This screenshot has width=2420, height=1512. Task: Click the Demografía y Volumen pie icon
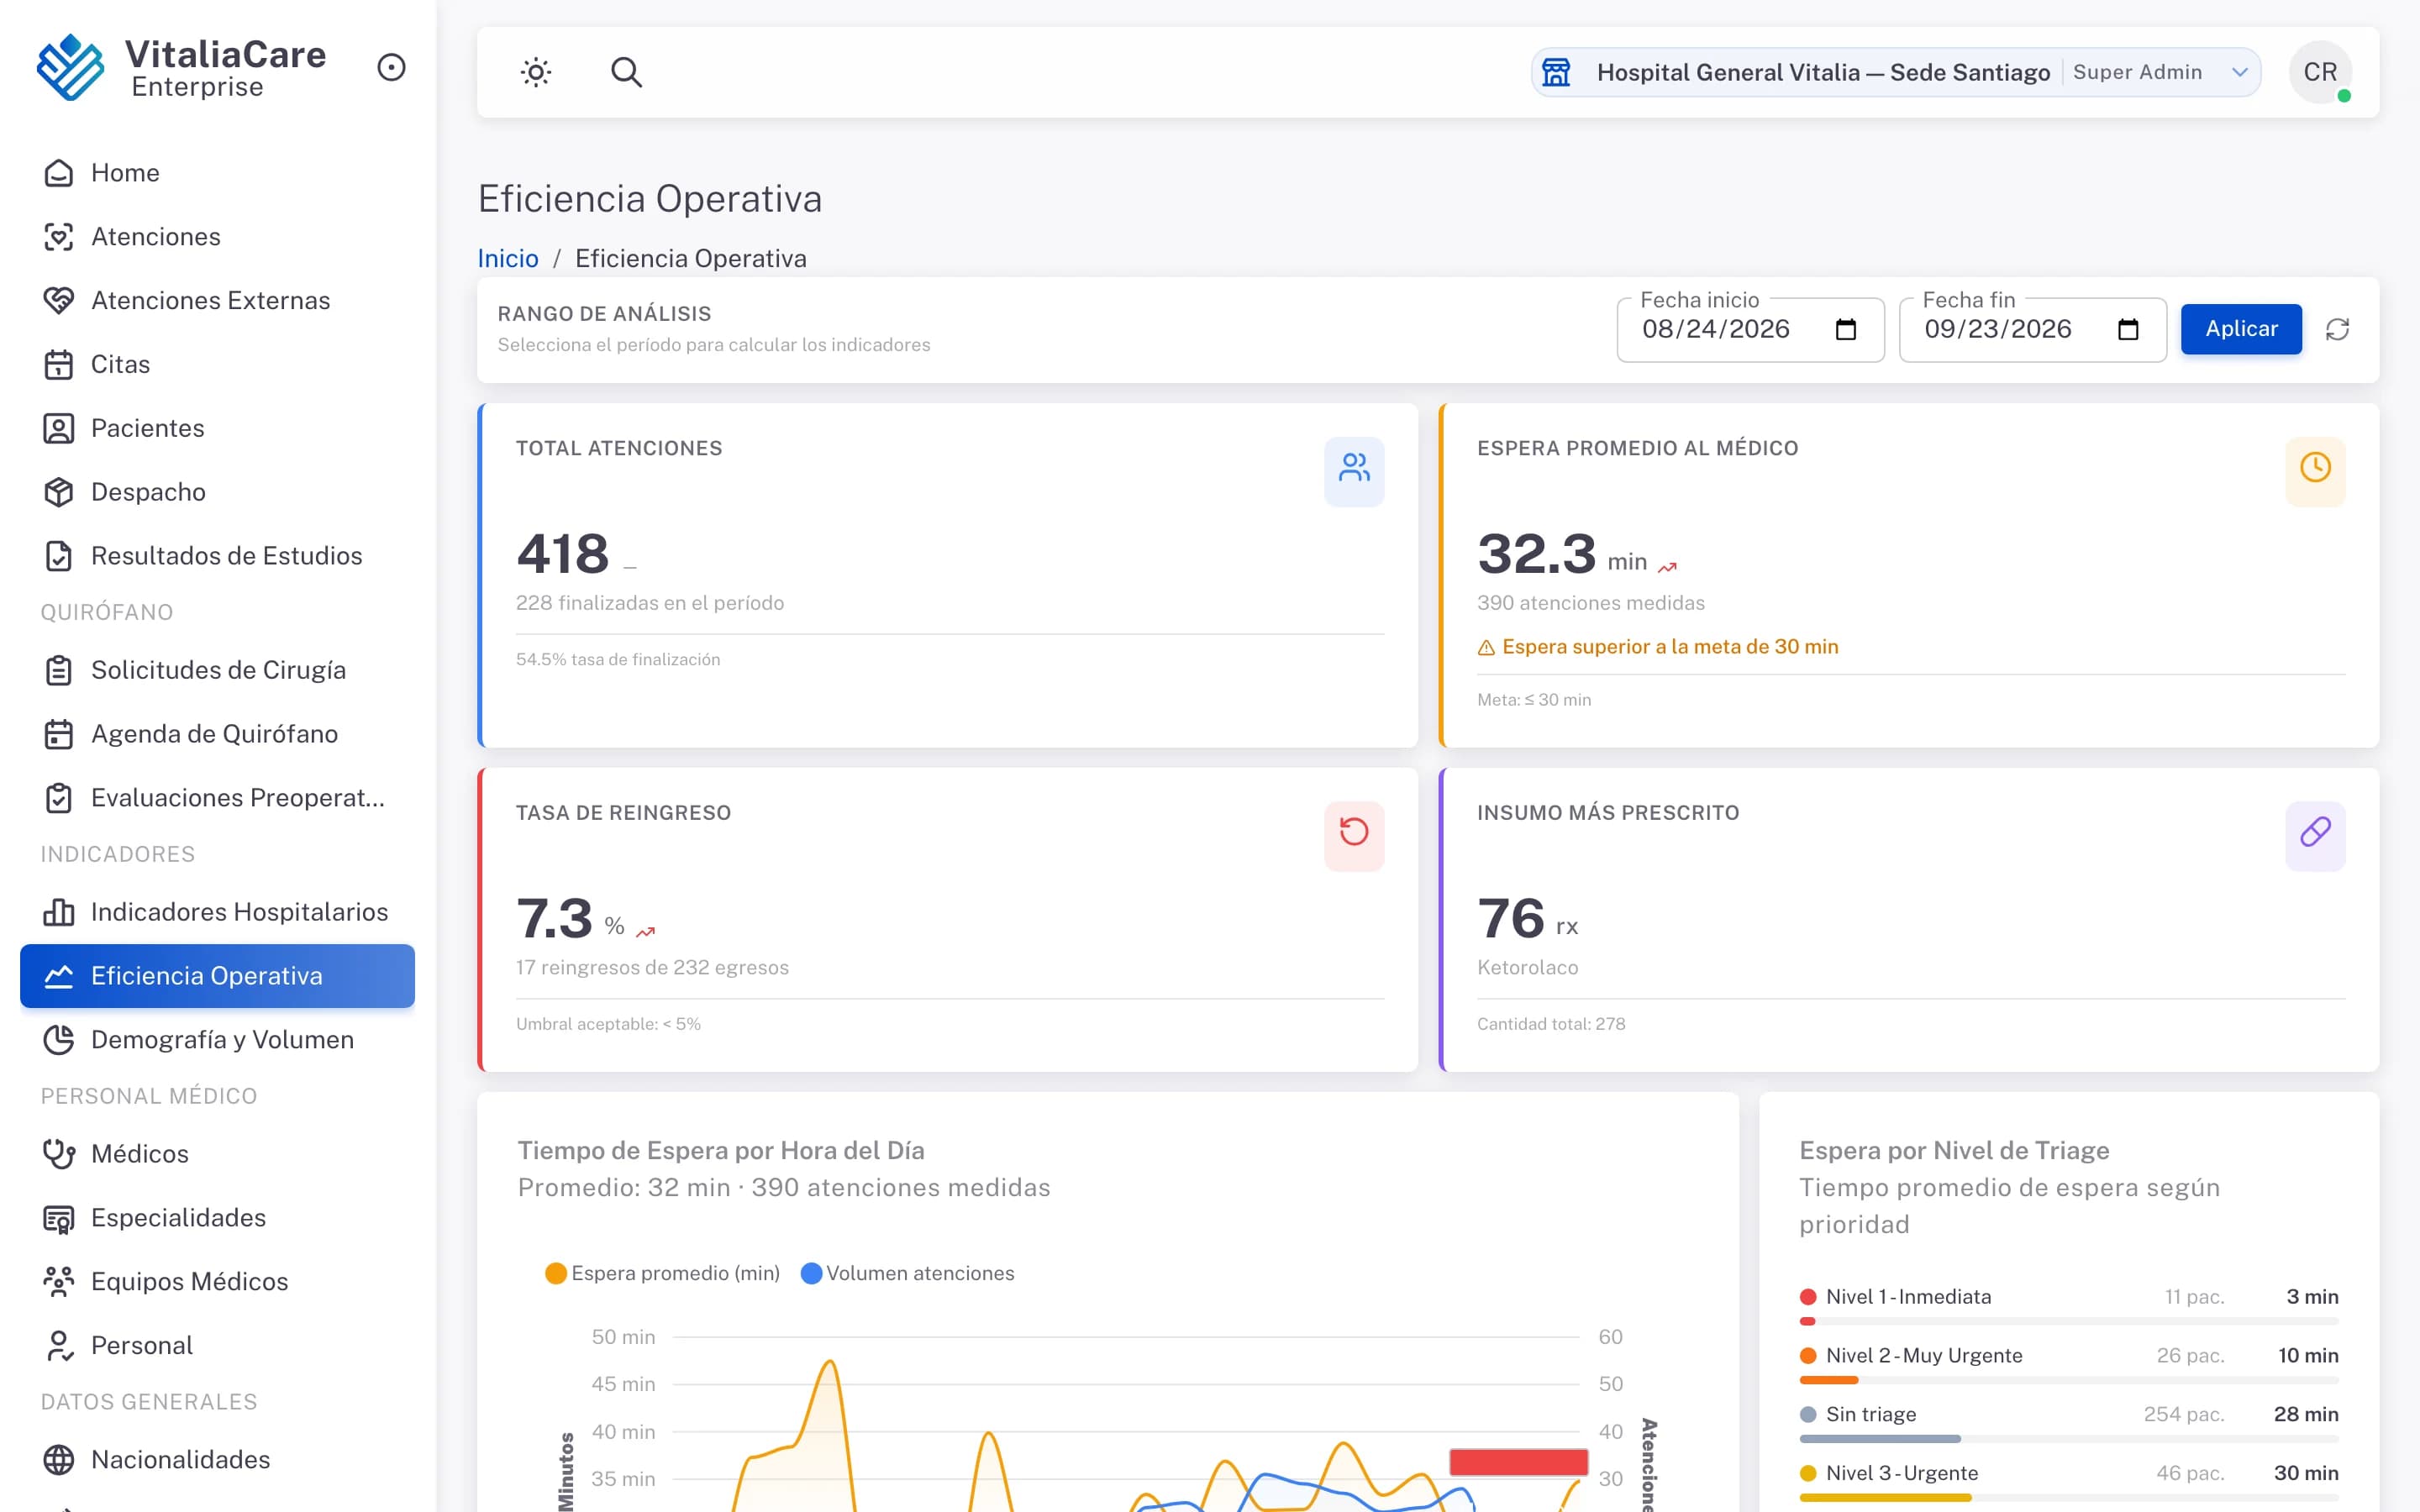59,1040
